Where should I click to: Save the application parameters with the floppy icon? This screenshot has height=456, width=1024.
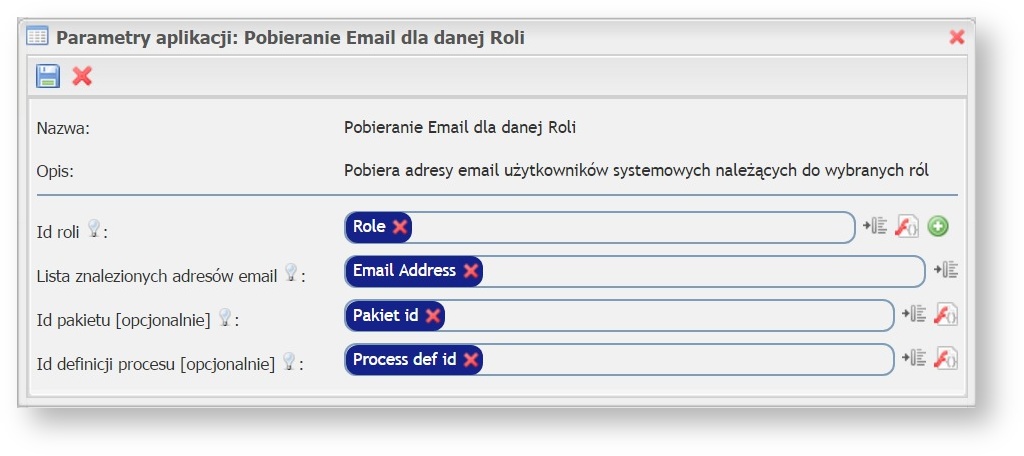pyautogui.click(x=48, y=76)
